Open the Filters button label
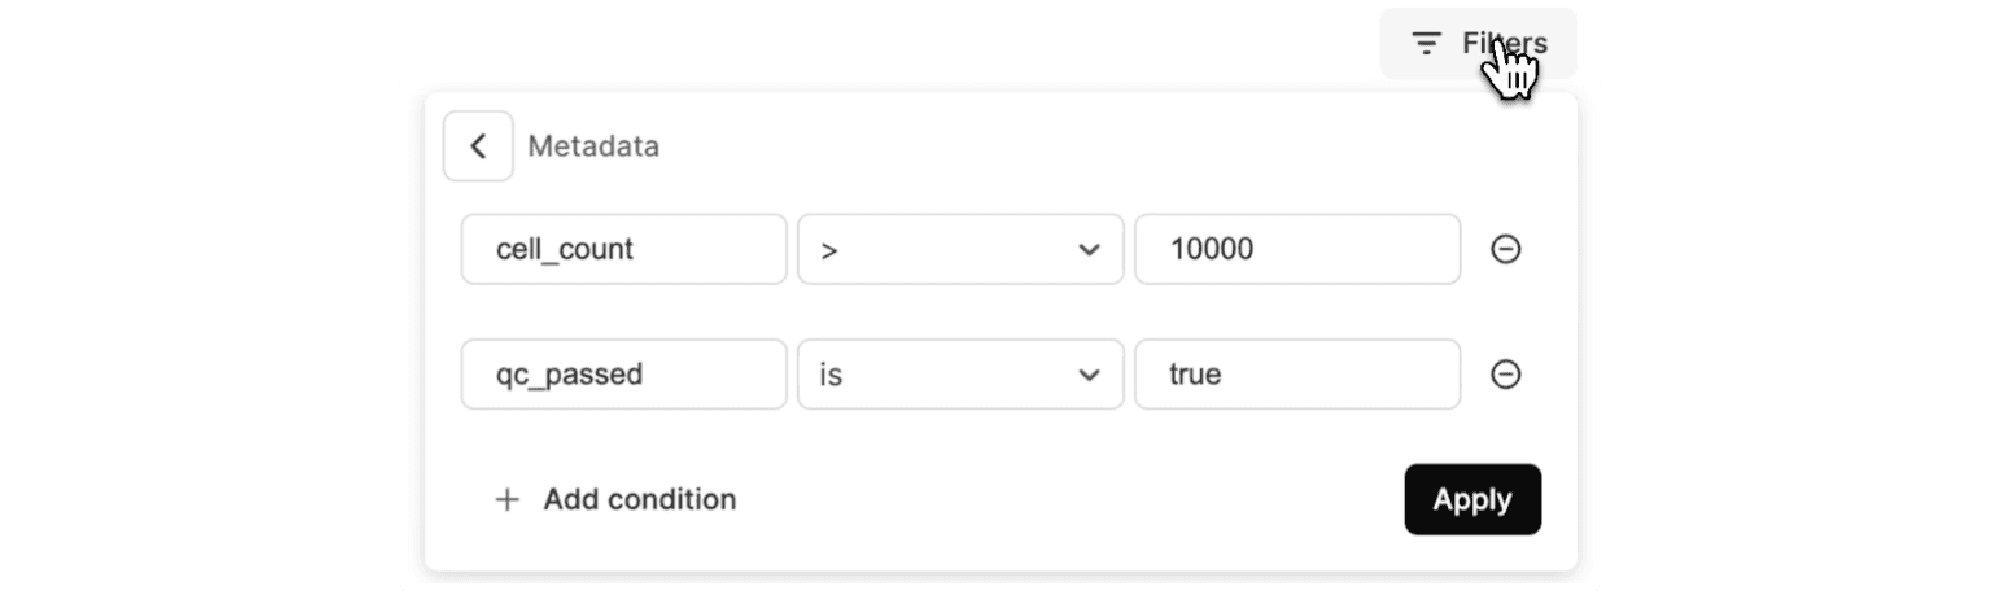The image size is (2000, 607). (x=1503, y=43)
